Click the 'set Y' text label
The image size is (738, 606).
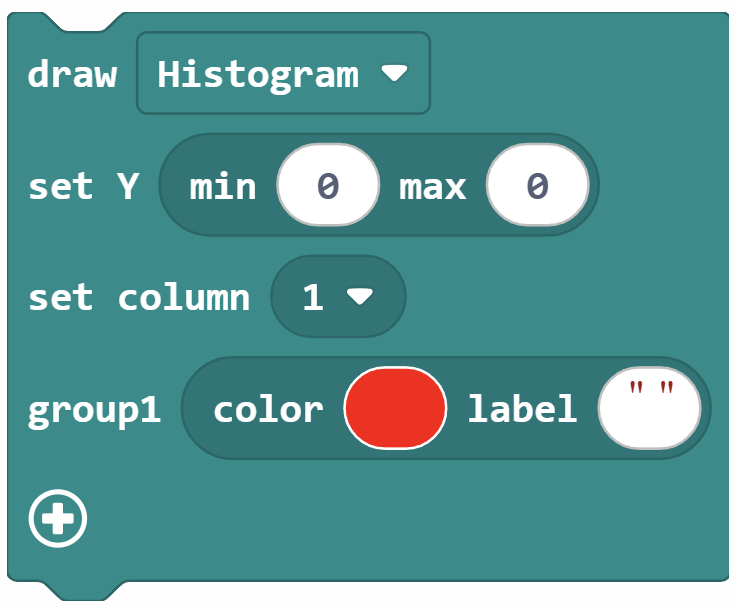point(84,186)
